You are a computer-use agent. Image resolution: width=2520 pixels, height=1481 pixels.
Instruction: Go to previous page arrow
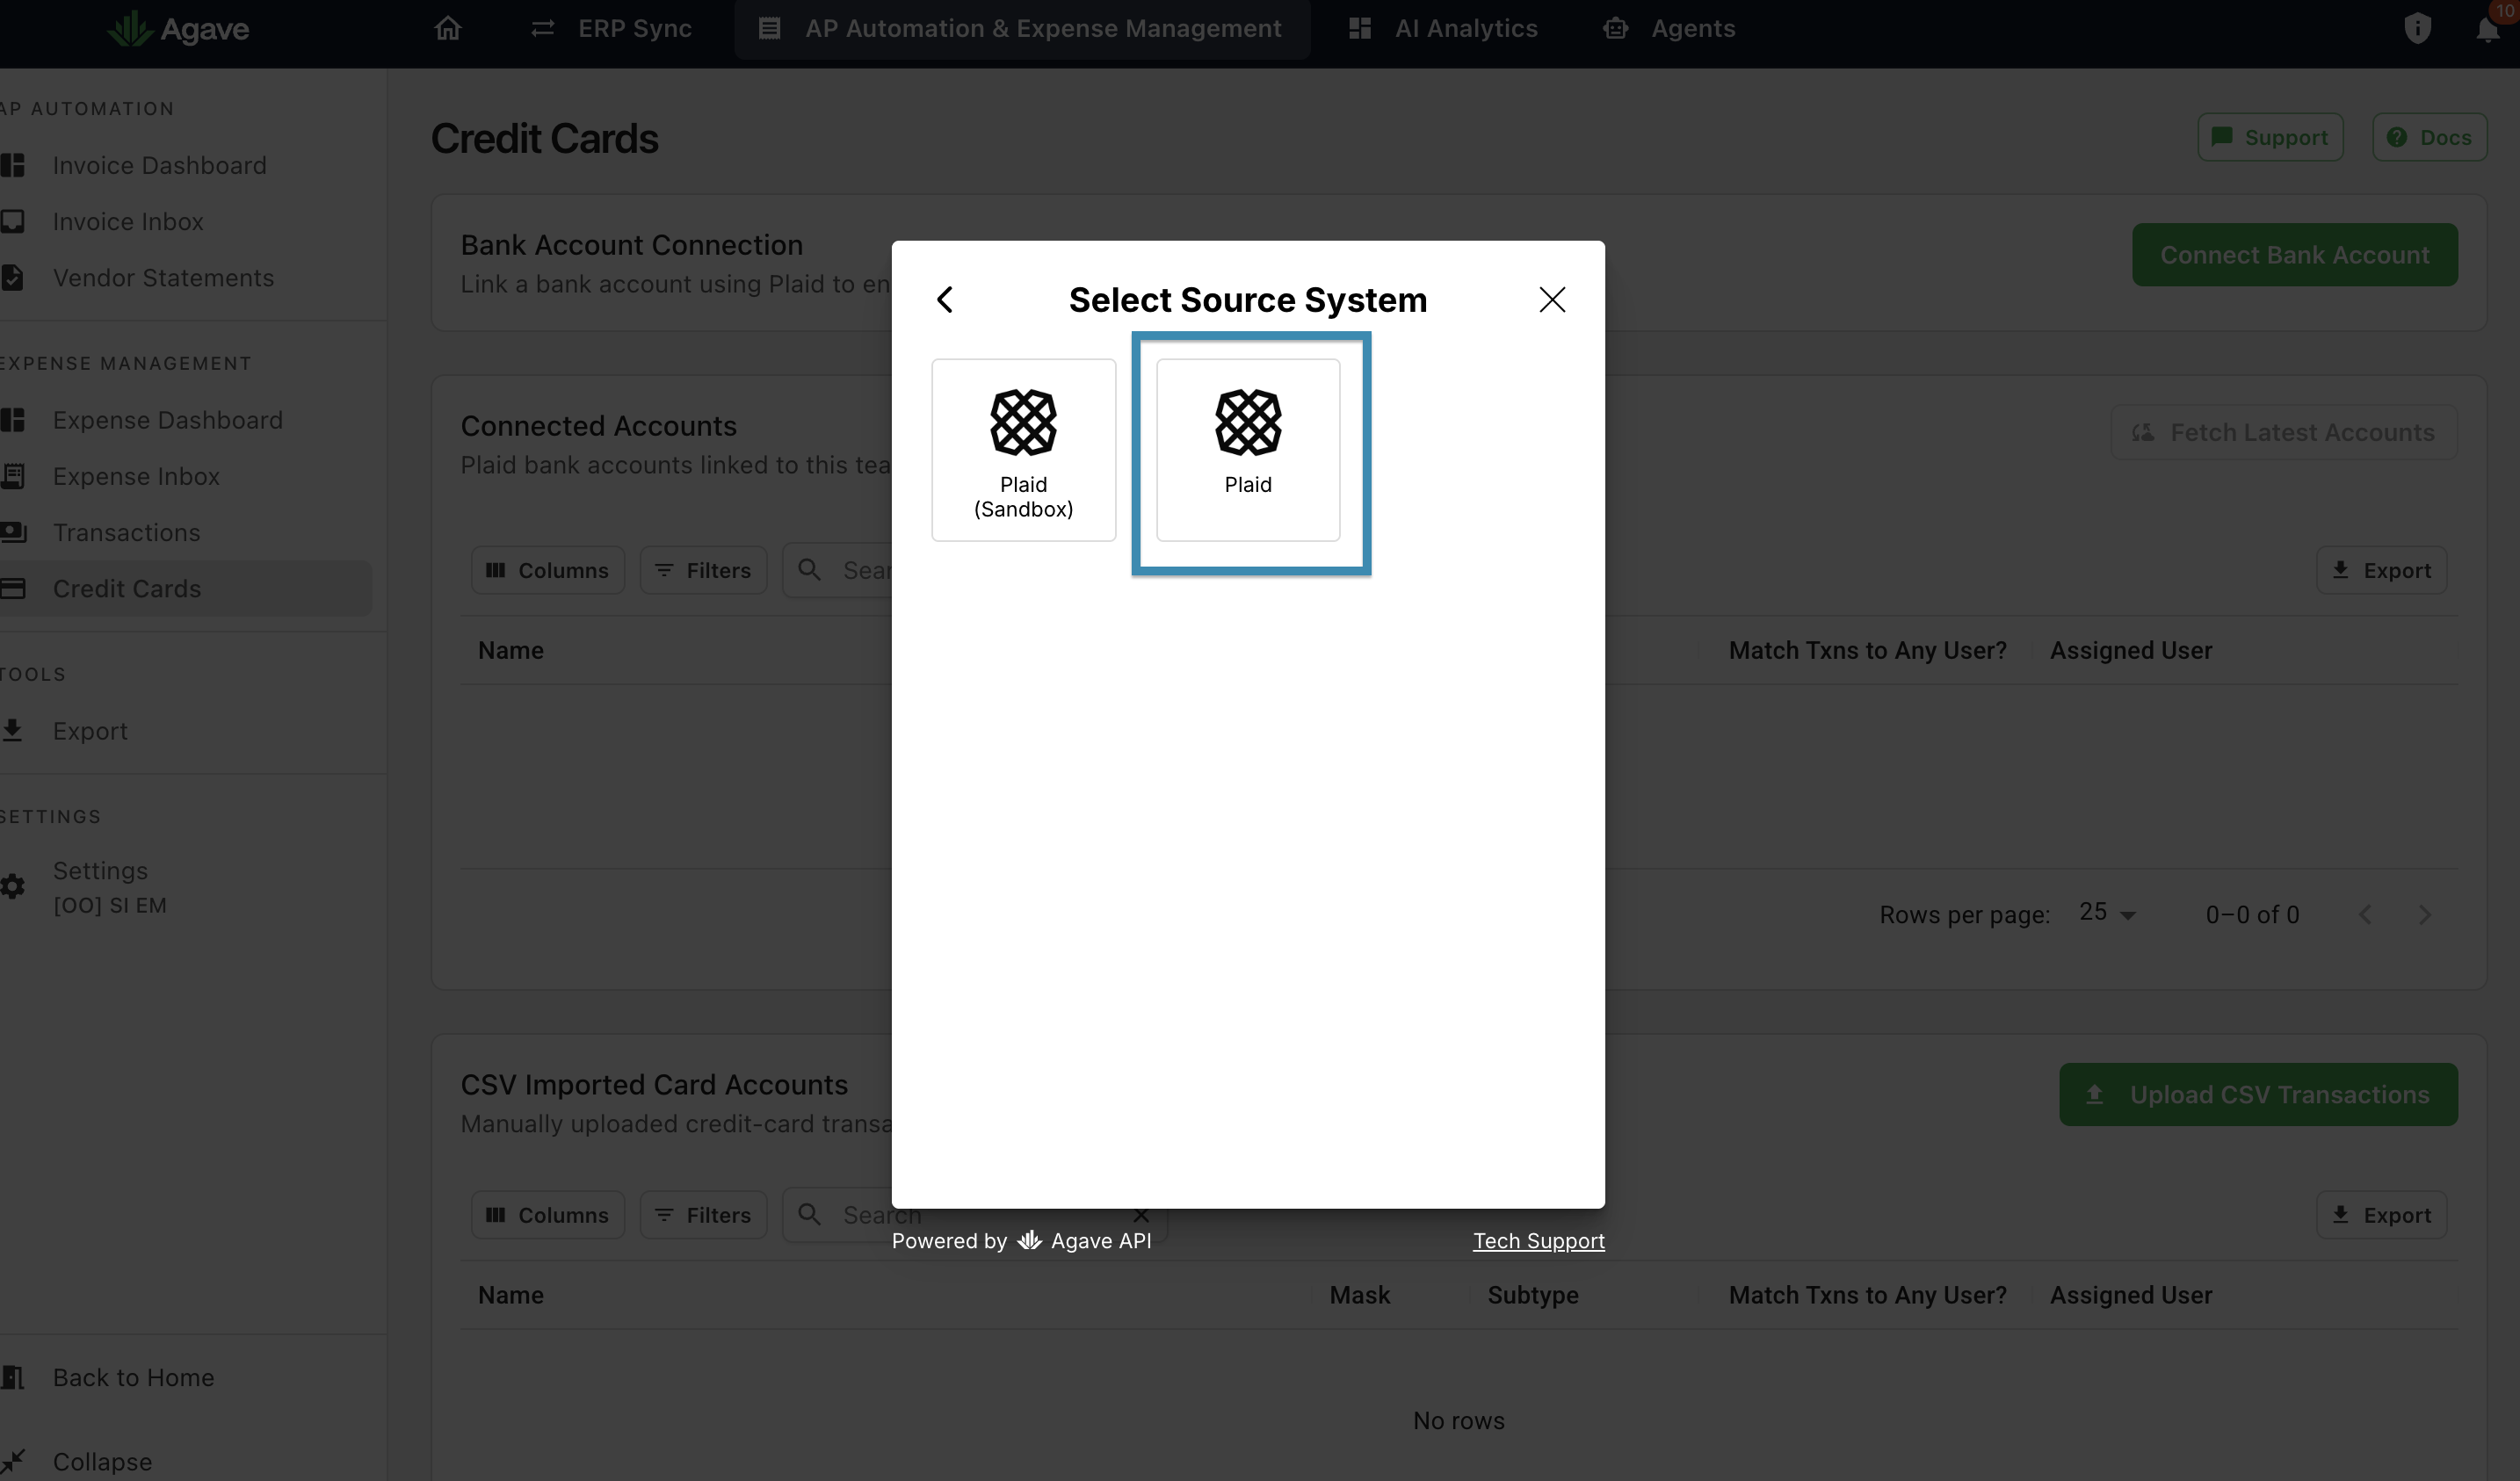click(2365, 914)
